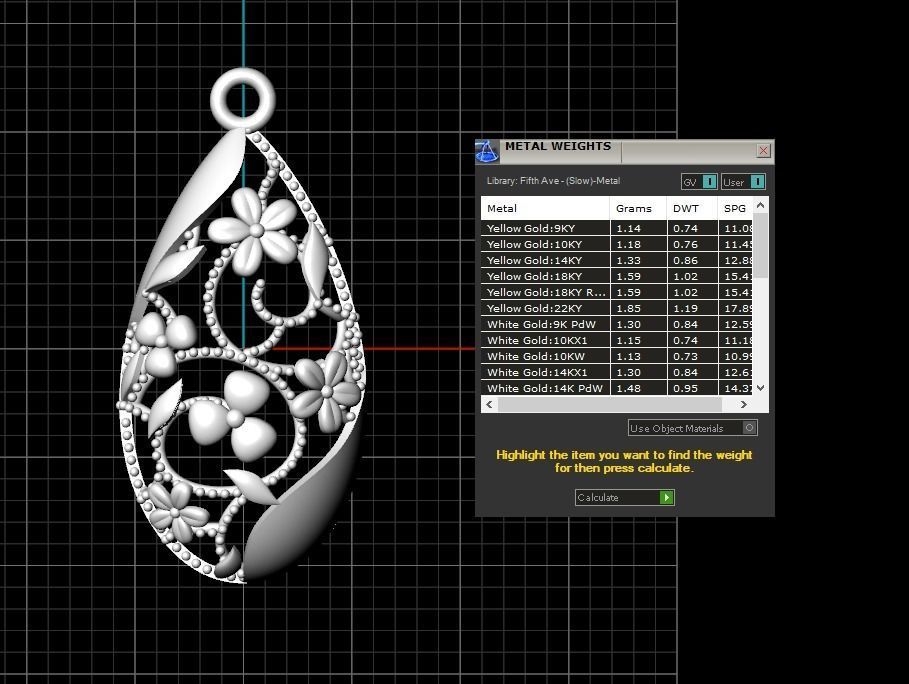Sort by the DWT column header
The width and height of the screenshot is (909, 684).
[692, 208]
